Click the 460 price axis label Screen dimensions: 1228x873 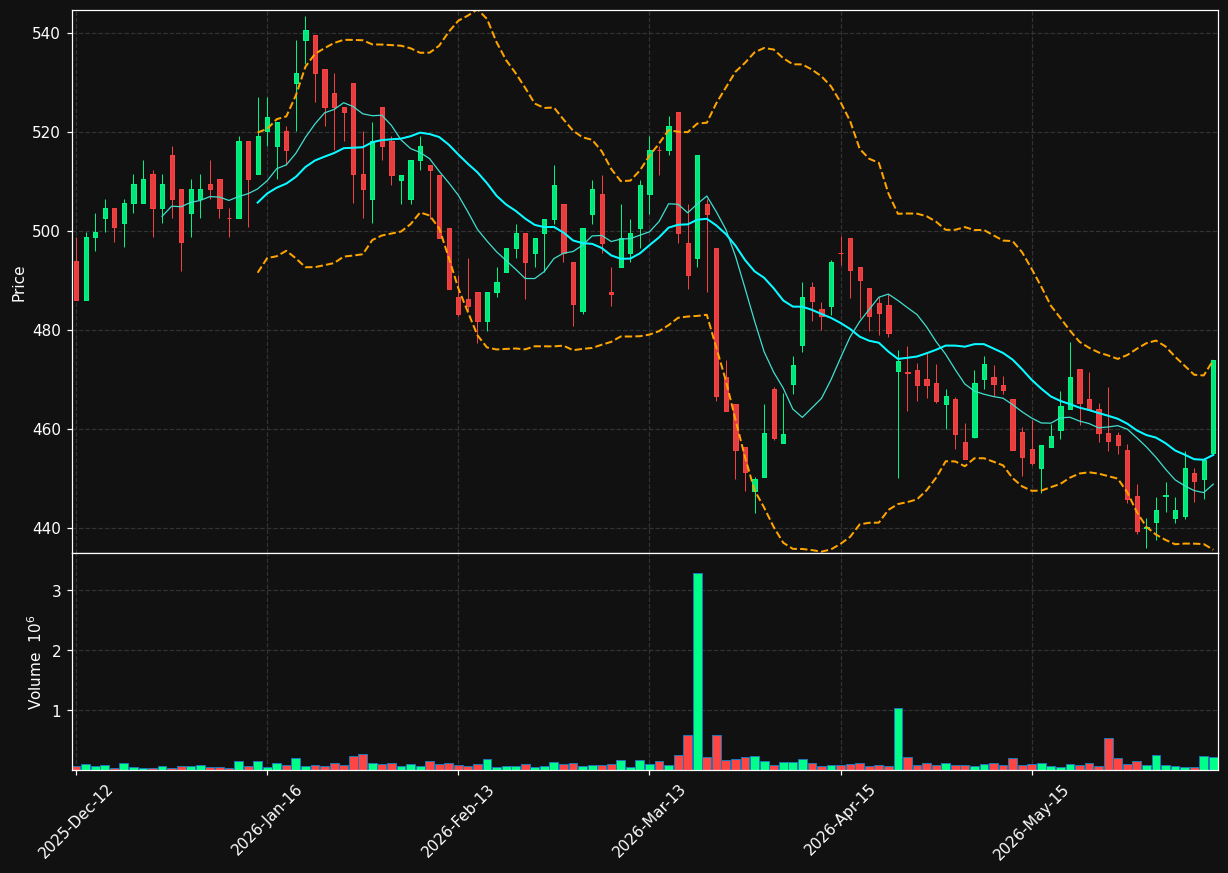pos(47,430)
